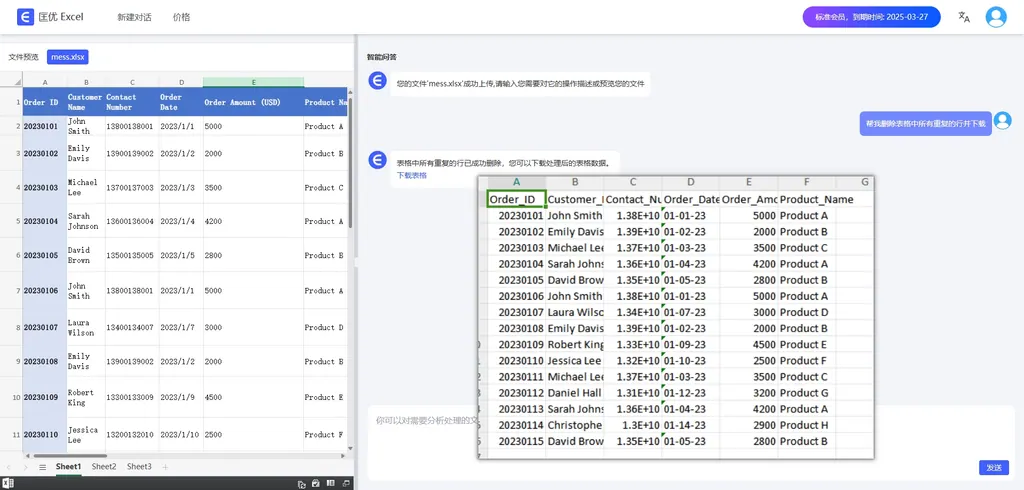Select column E header in spreadsheet
The height and width of the screenshot is (490, 1024).
253,82
